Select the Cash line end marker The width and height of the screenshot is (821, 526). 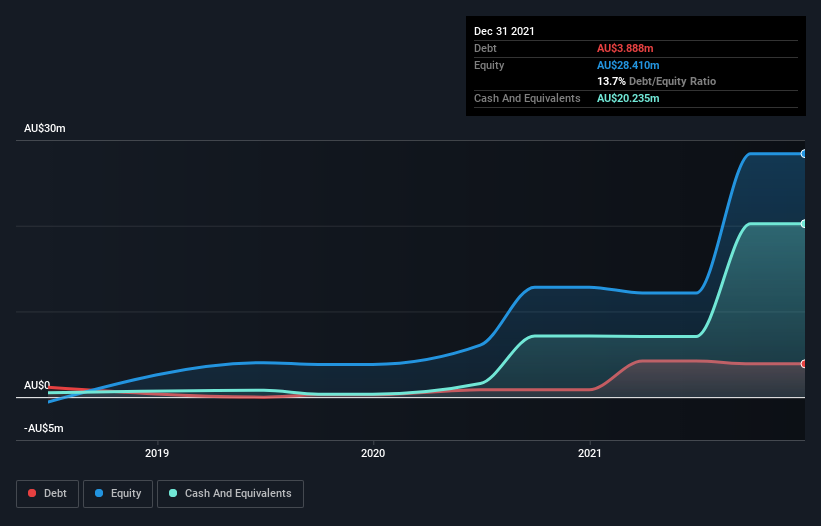tap(804, 224)
